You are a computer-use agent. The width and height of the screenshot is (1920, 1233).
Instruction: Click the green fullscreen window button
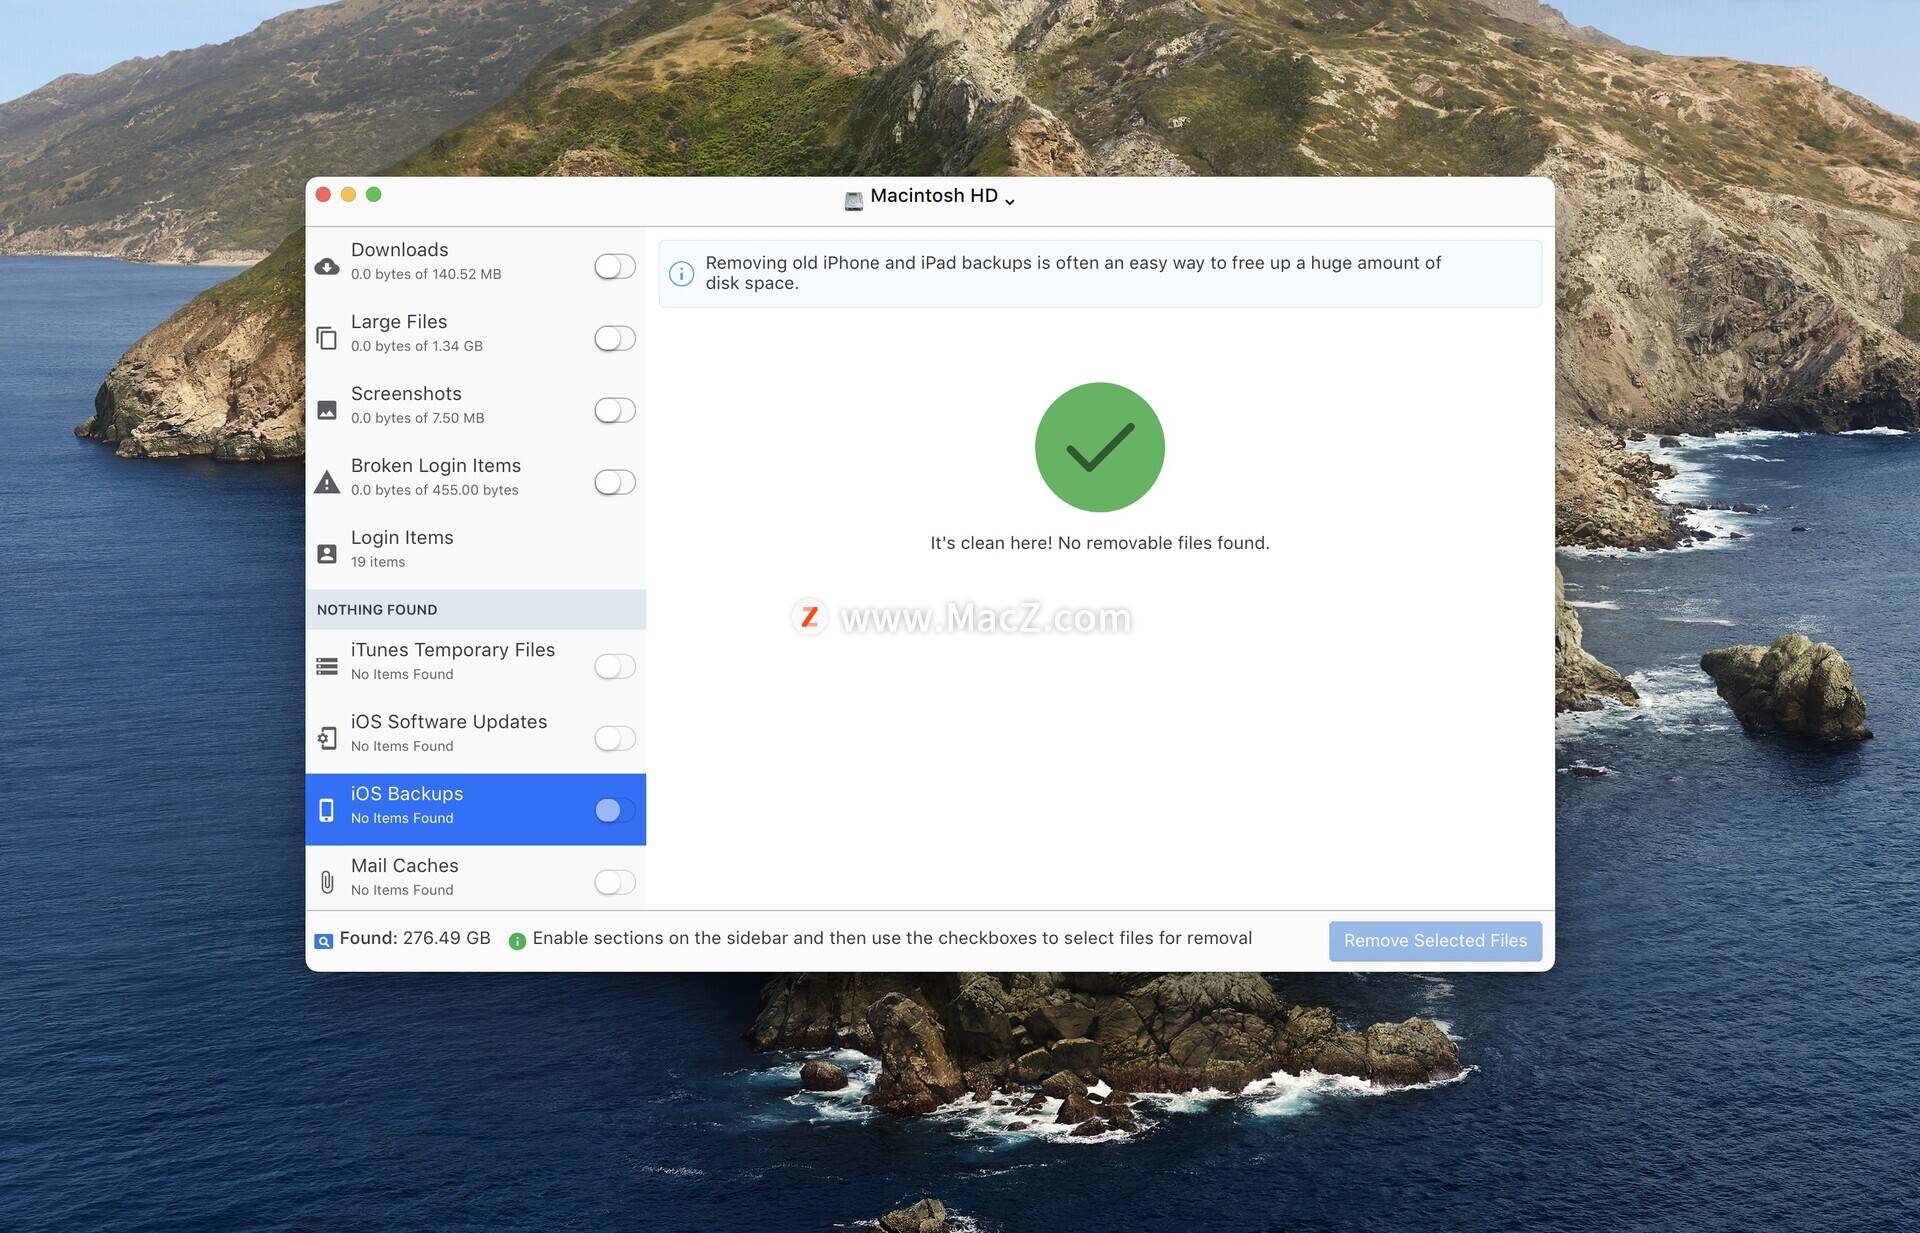click(x=374, y=194)
